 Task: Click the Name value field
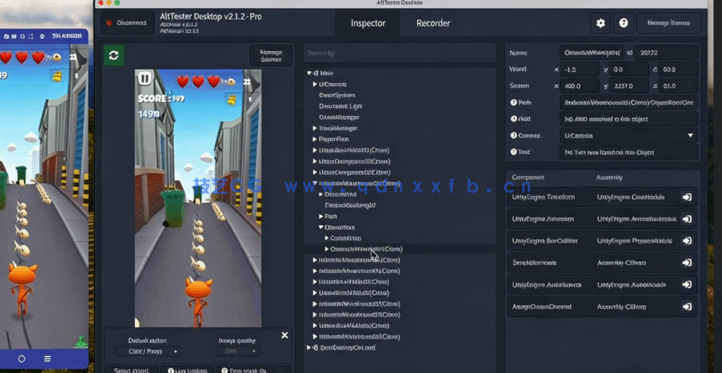coord(591,52)
